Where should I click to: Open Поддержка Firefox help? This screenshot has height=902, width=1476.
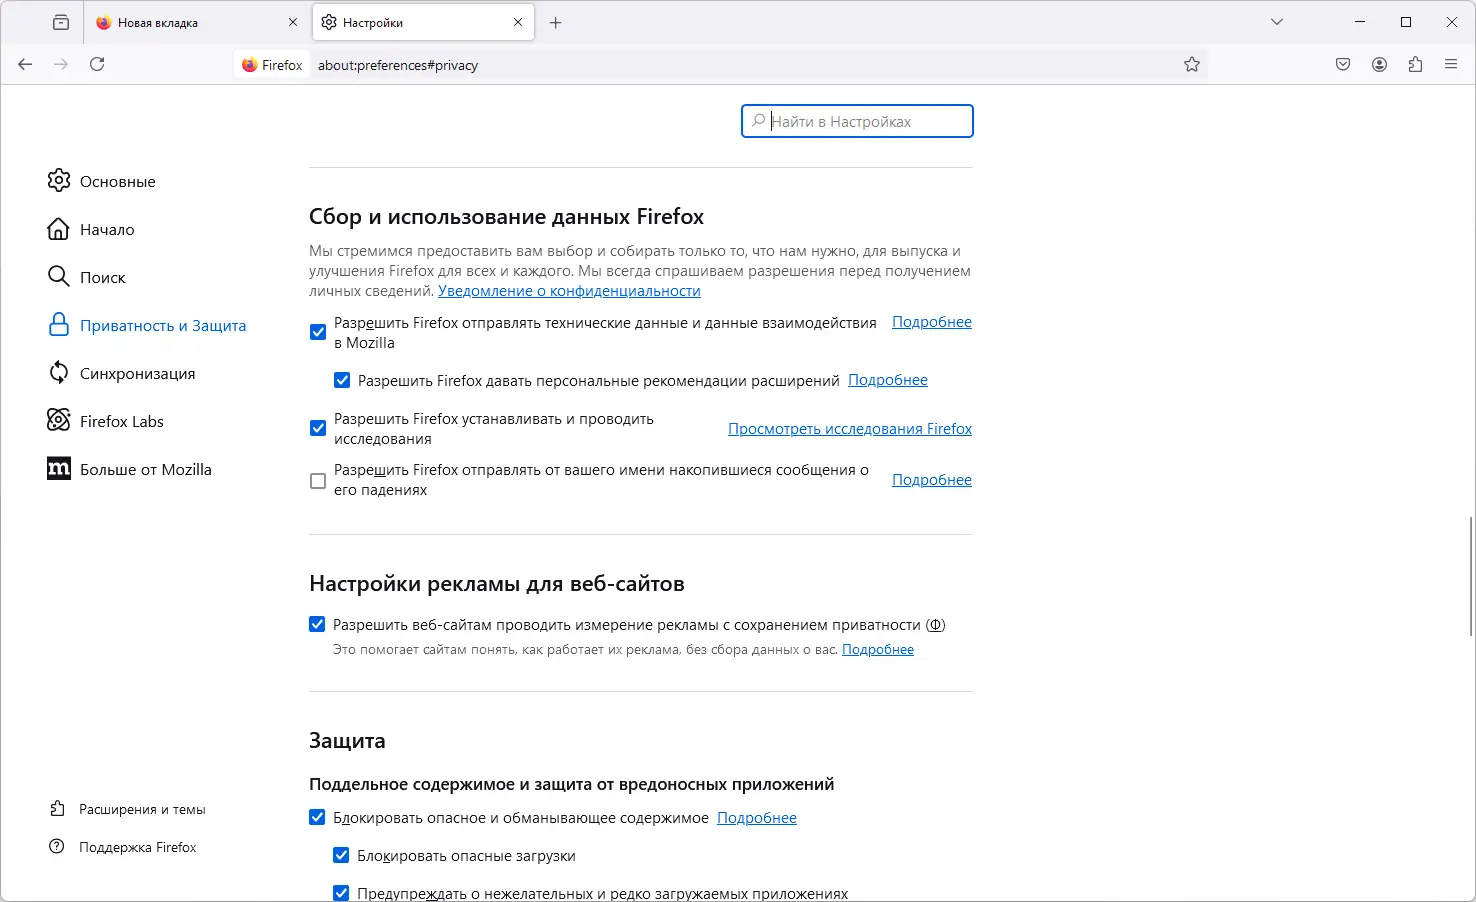pyautogui.click(x=137, y=847)
